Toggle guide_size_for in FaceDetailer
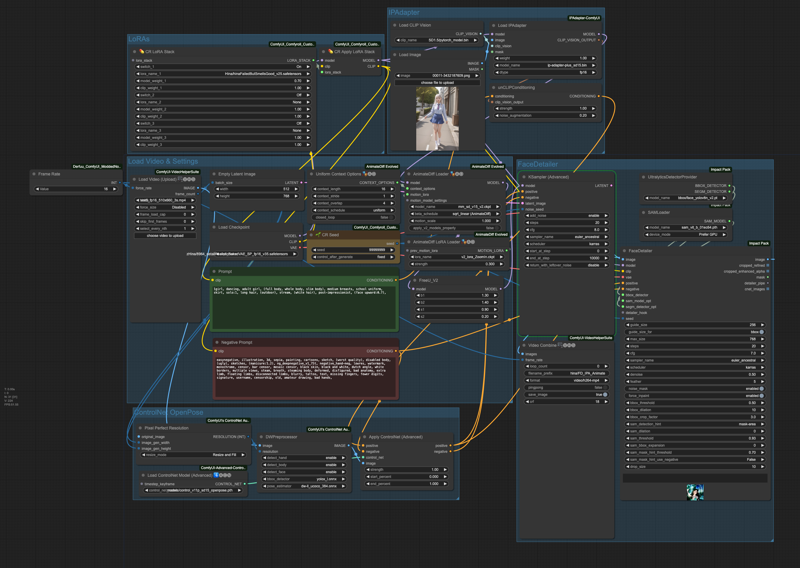 pyautogui.click(x=695, y=332)
